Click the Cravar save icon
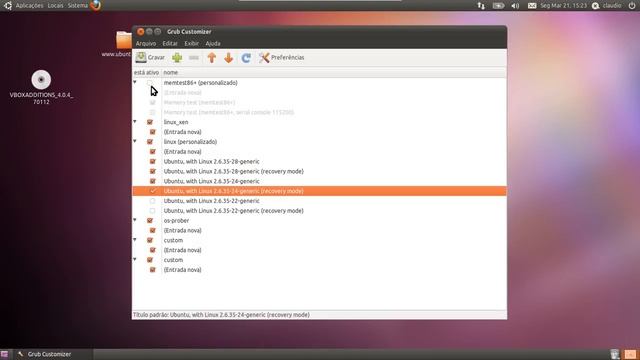Screen dimensions: 640x360 tap(141, 58)
